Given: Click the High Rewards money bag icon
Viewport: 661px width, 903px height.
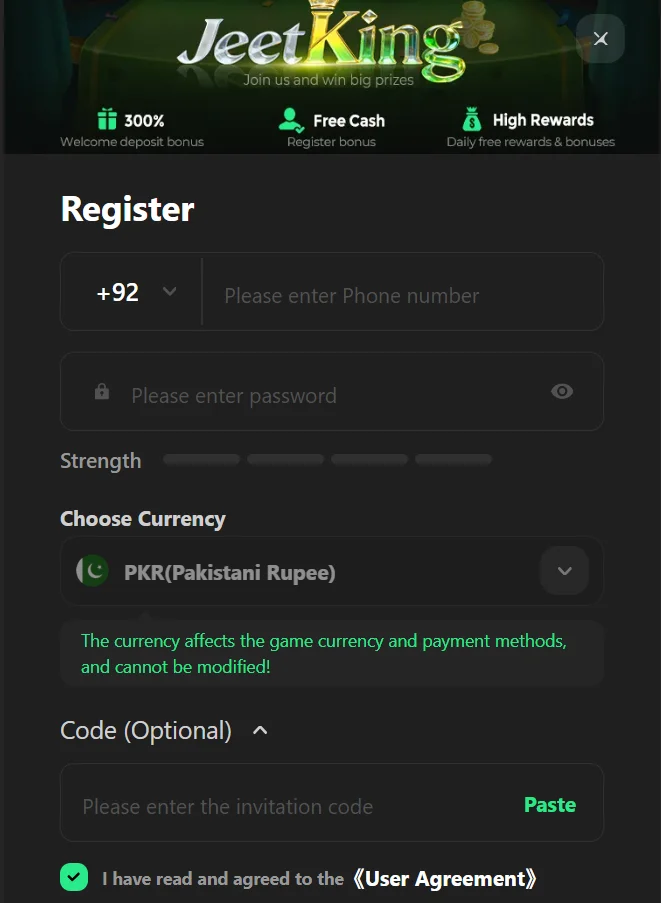Looking at the screenshot, I should click(472, 120).
